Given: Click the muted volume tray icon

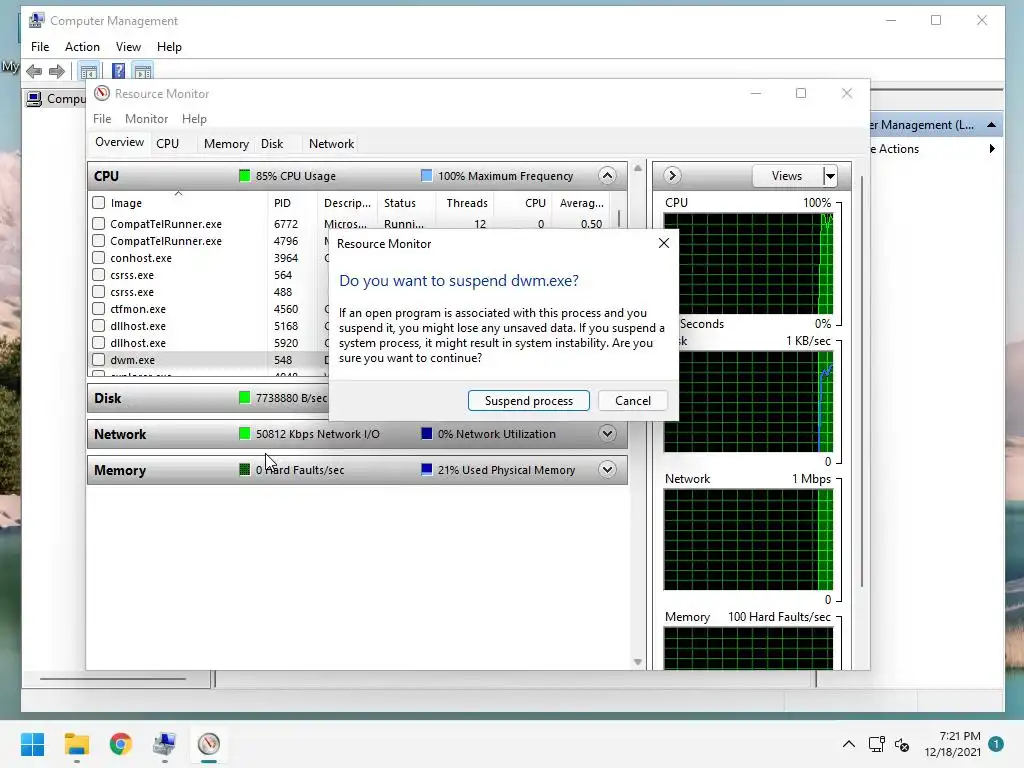Looking at the screenshot, I should [902, 744].
